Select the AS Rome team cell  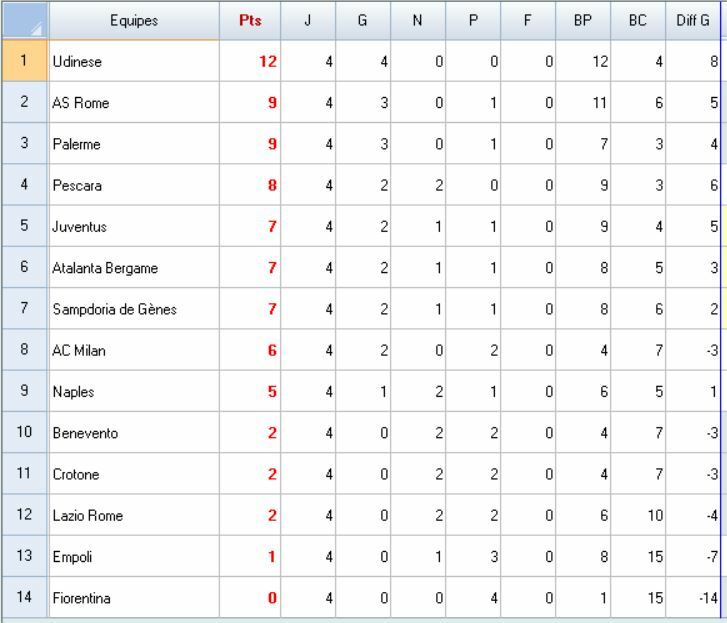(x=133, y=103)
